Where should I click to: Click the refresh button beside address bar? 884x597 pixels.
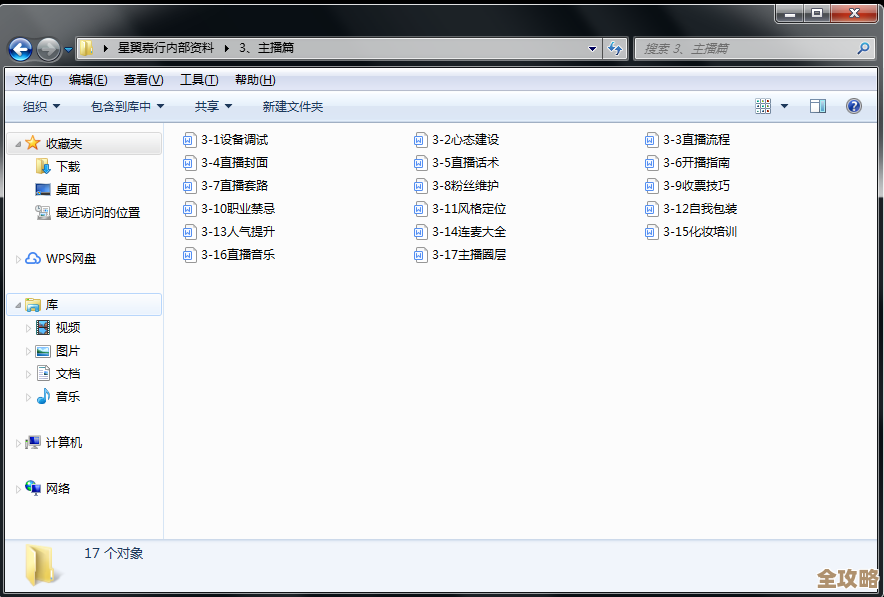tap(616, 48)
